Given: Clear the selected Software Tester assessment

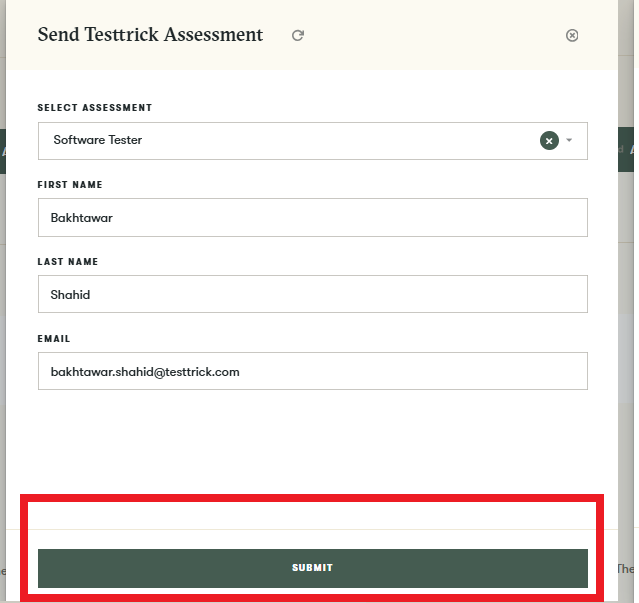Looking at the screenshot, I should (x=549, y=141).
